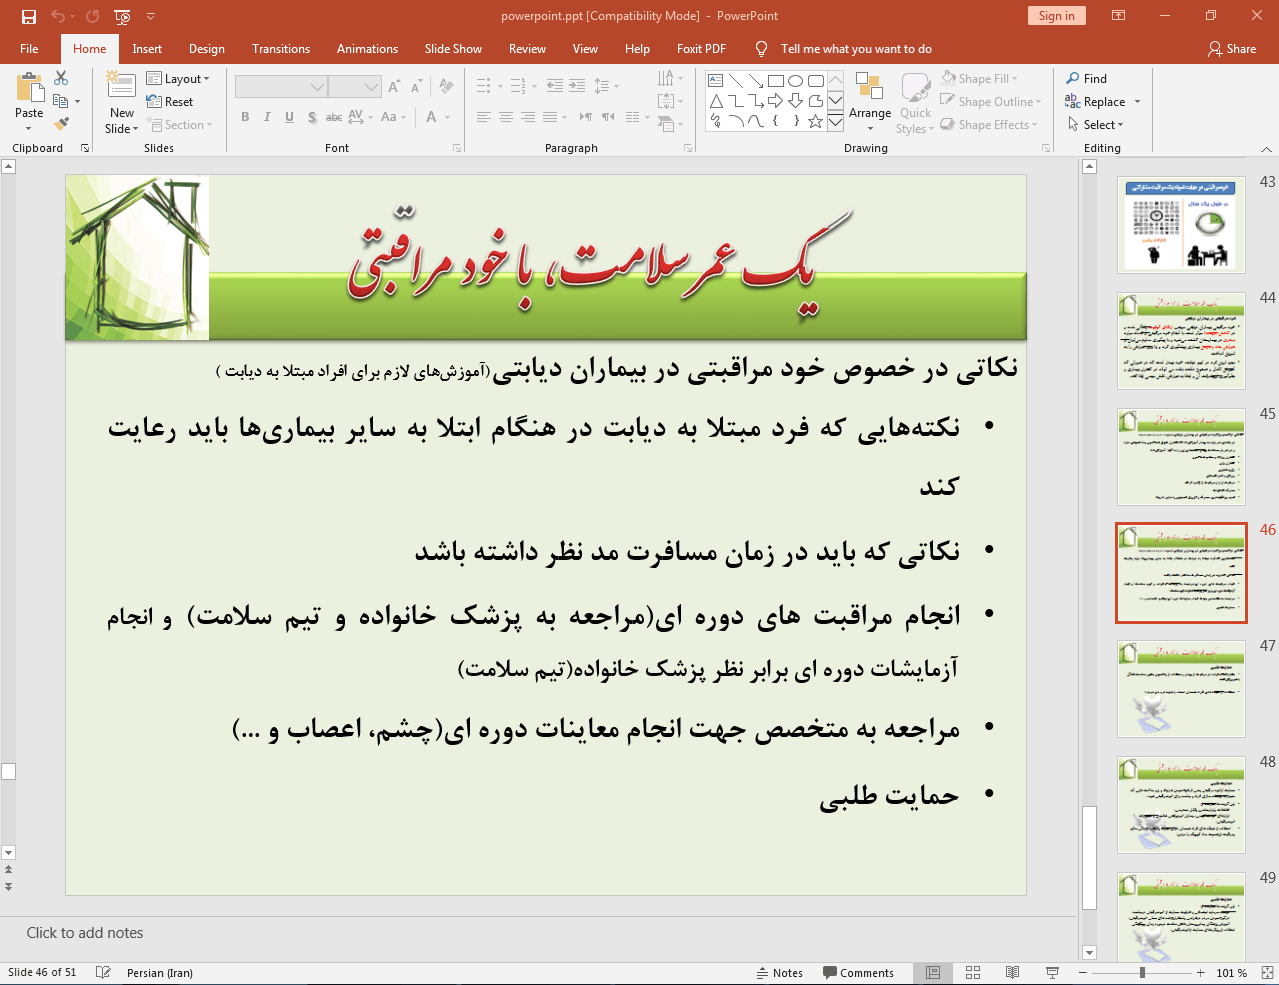Click the Reset slide button
This screenshot has width=1279, height=985.
tap(170, 101)
